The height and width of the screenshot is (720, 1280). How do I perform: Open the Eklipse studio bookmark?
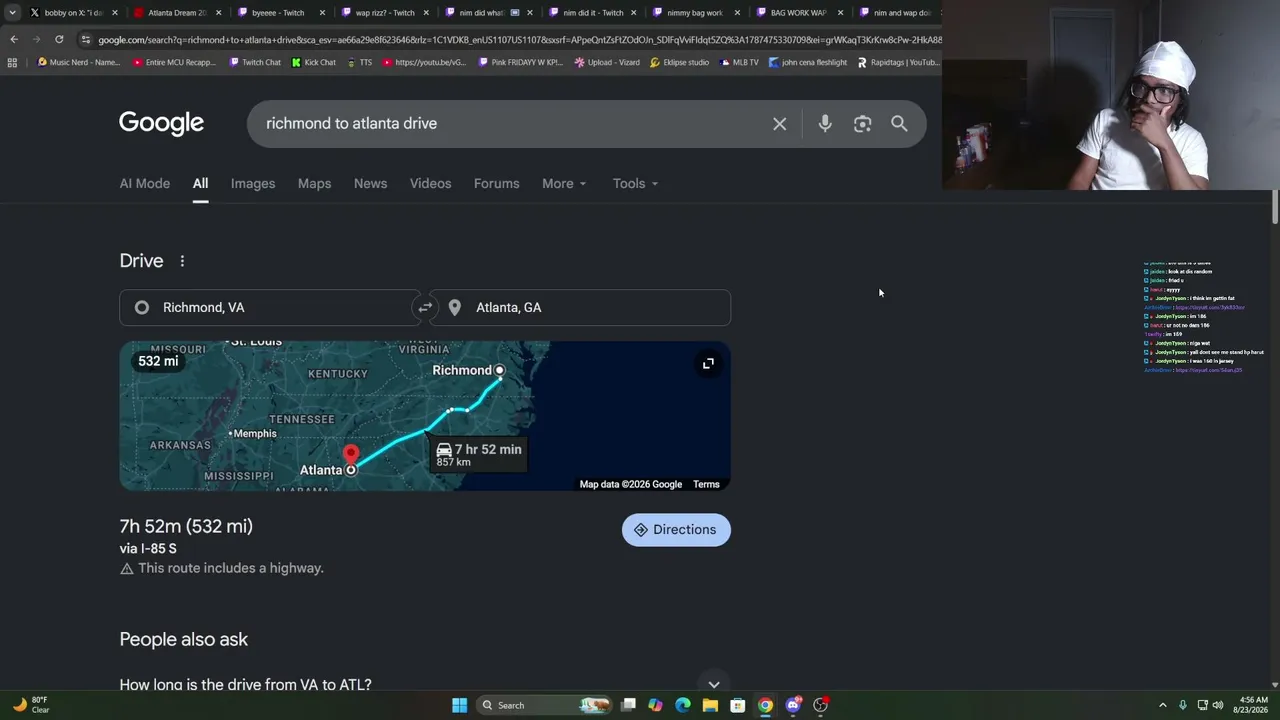[x=679, y=62]
